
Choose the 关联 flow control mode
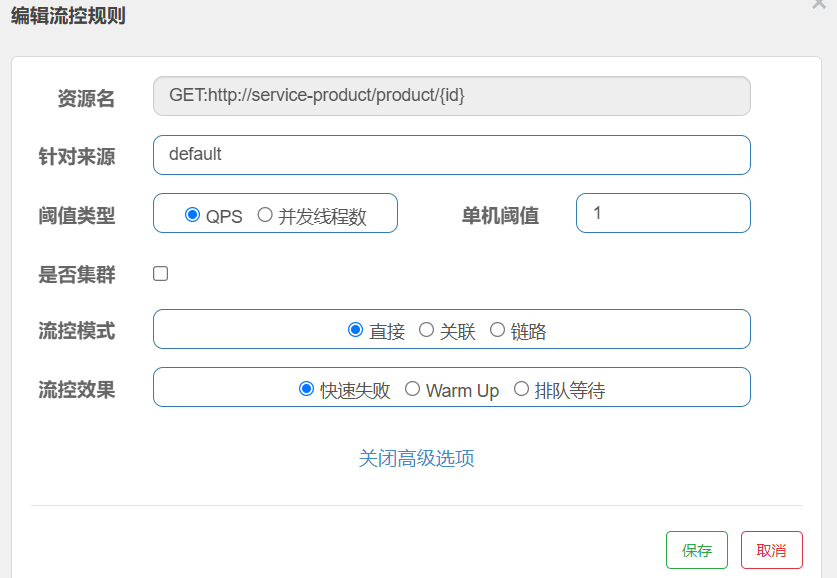426,330
